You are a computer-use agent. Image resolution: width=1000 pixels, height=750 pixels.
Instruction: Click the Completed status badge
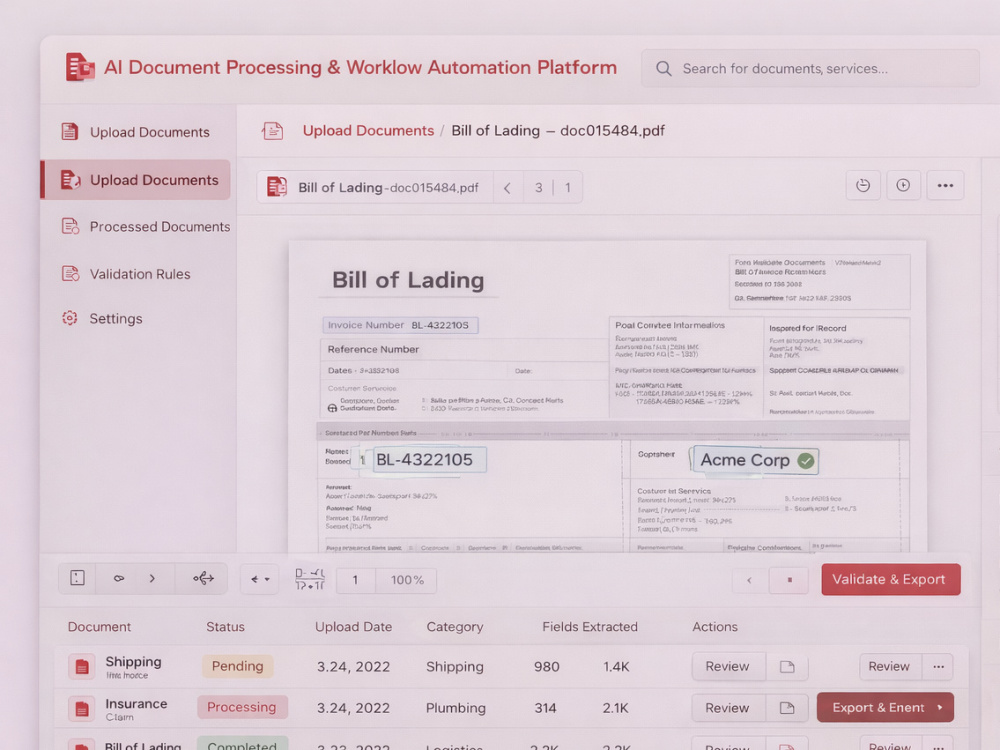click(242, 744)
